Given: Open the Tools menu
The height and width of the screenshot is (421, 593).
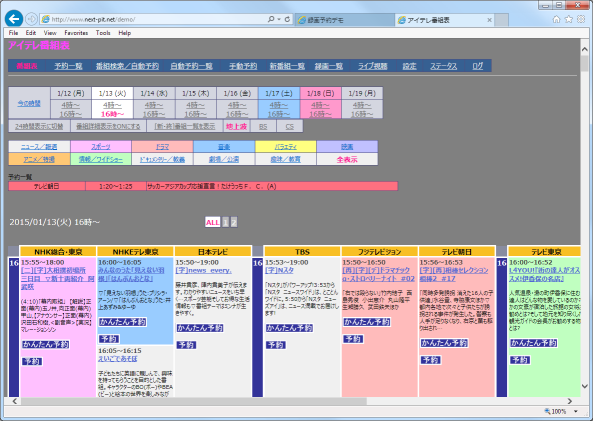Looking at the screenshot, I should pyautogui.click(x=103, y=33).
